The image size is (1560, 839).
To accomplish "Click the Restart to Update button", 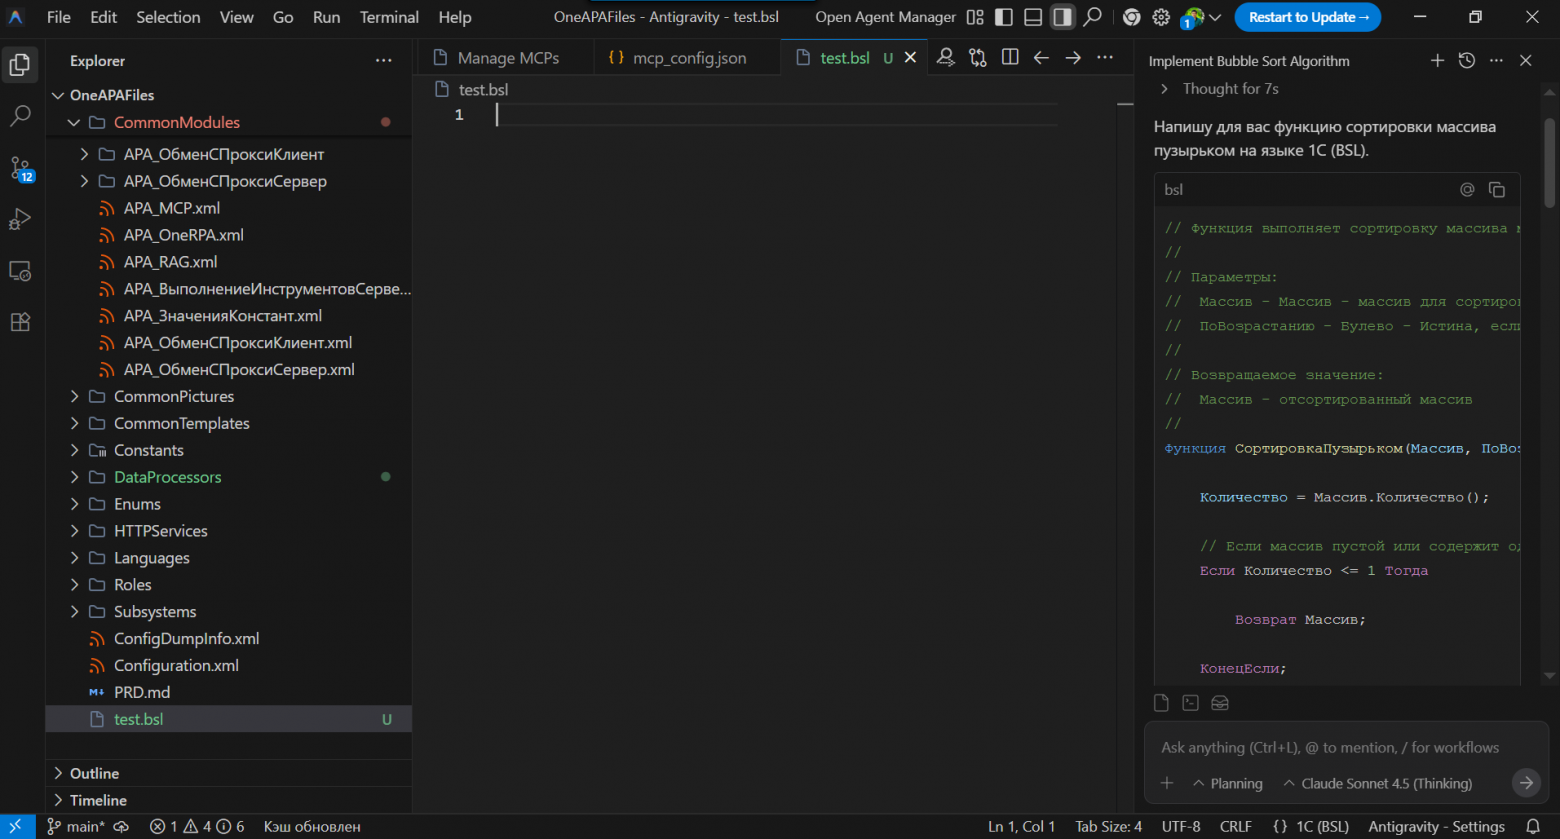I will point(1307,17).
